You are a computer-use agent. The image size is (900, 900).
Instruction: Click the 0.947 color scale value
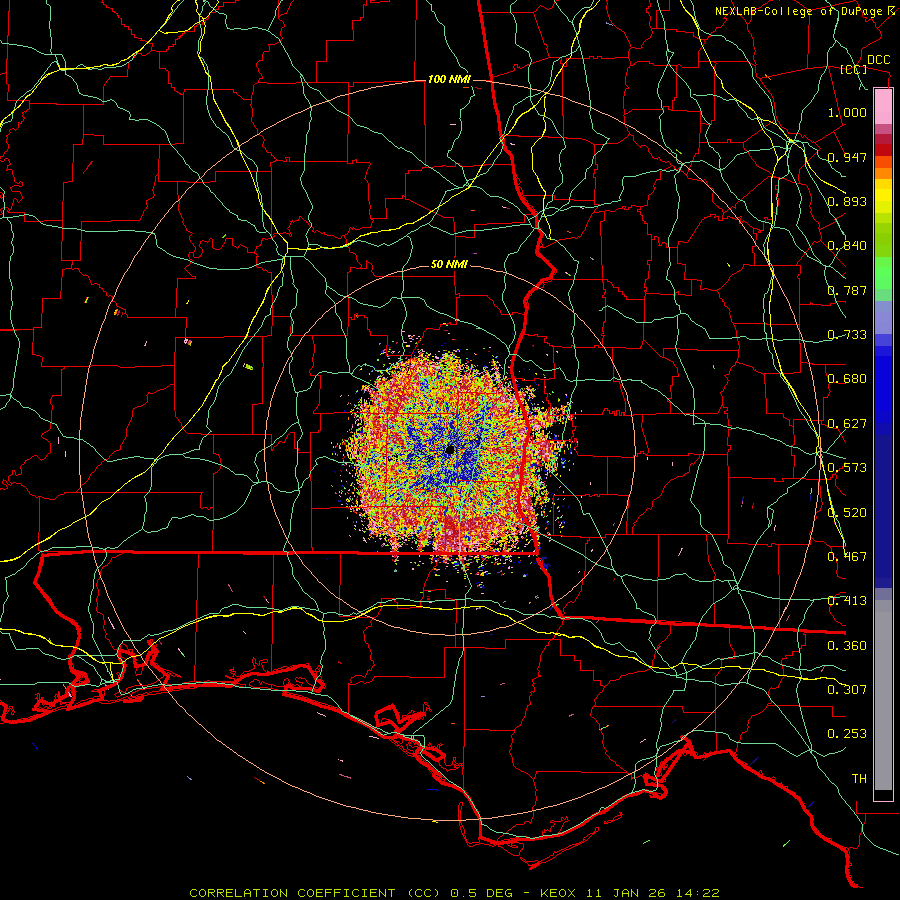(847, 157)
